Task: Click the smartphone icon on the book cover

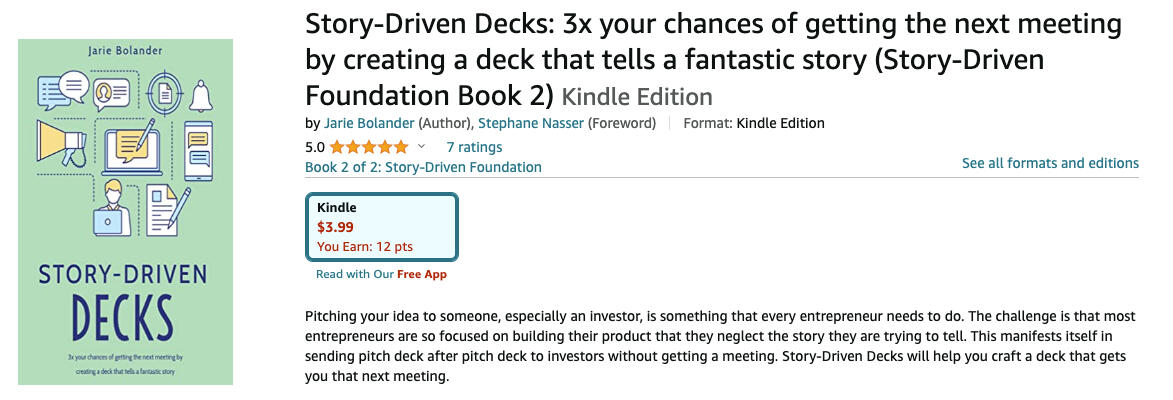Action: (198, 146)
